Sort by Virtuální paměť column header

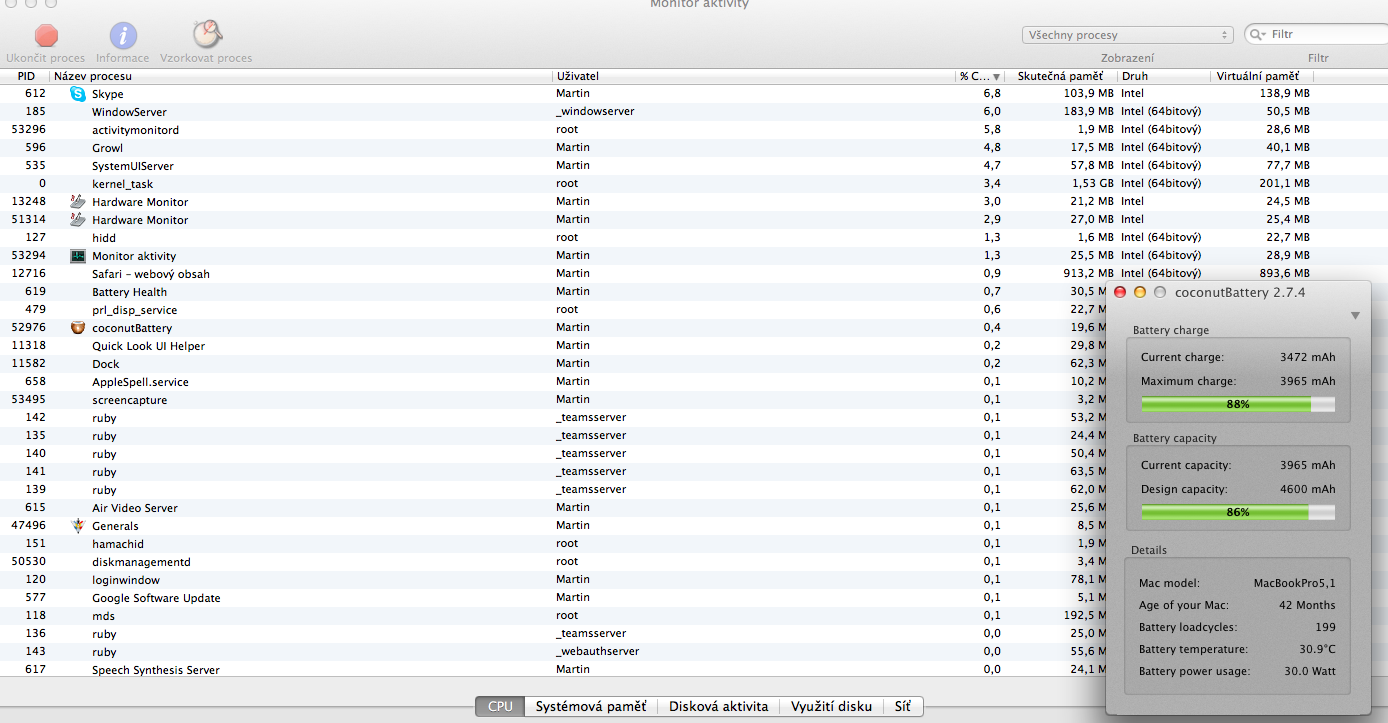click(1262, 76)
